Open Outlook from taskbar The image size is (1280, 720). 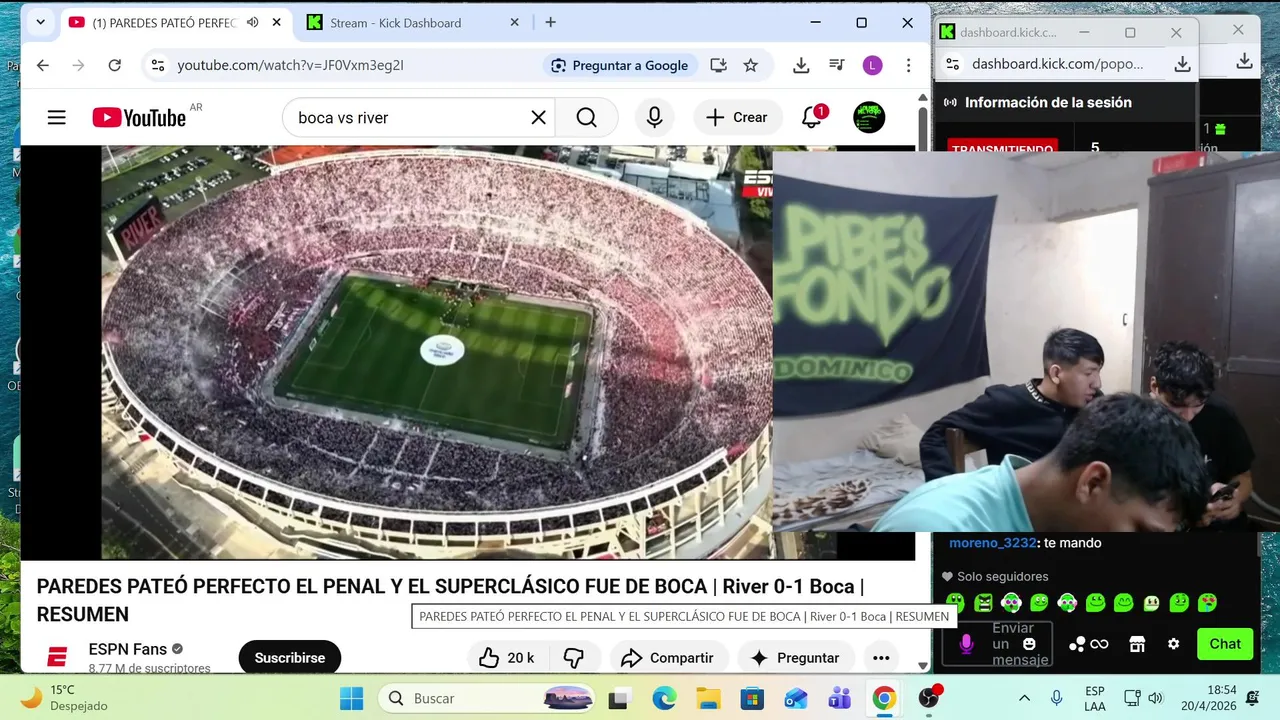pos(796,698)
